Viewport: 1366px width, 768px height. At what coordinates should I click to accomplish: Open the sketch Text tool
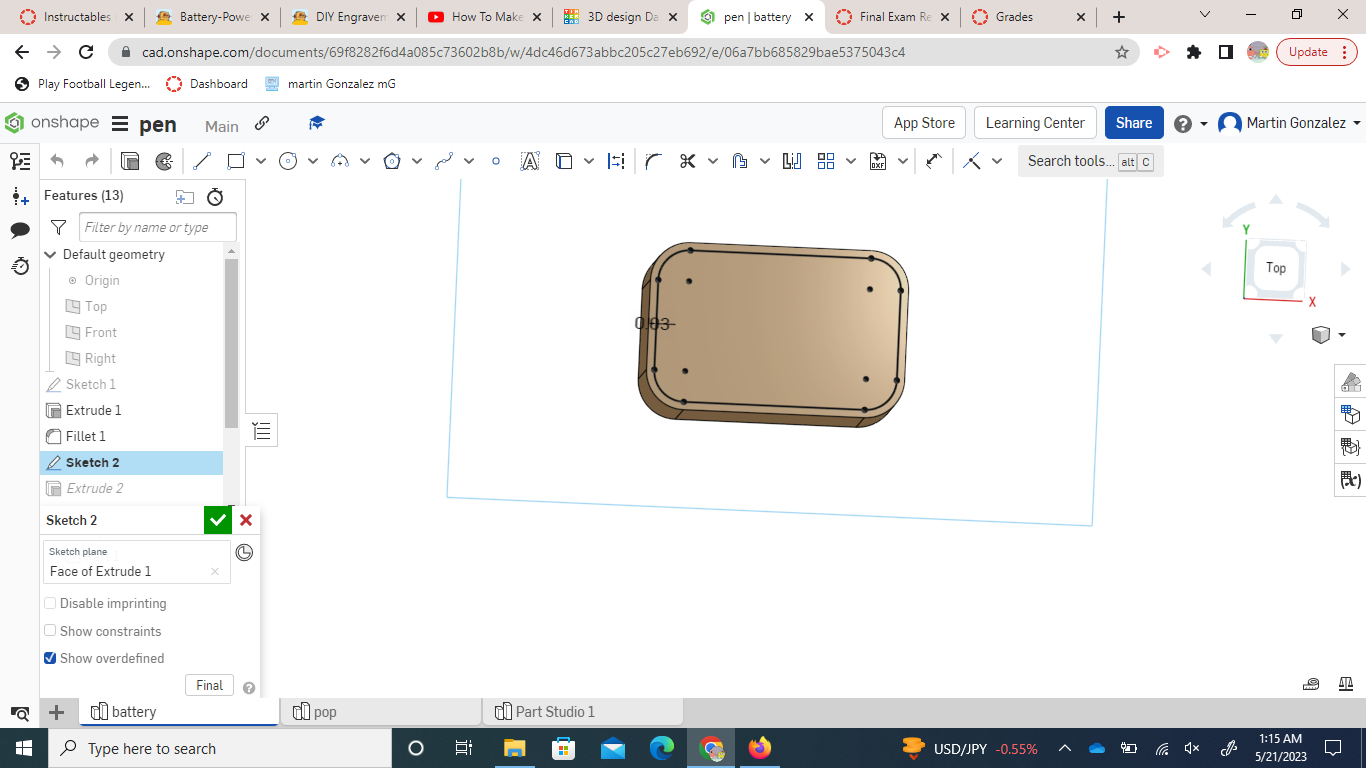(529, 160)
